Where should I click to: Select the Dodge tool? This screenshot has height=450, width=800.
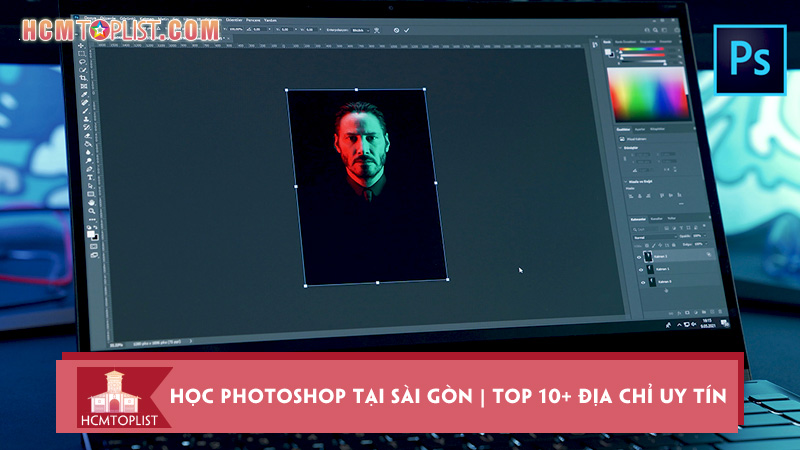point(89,161)
